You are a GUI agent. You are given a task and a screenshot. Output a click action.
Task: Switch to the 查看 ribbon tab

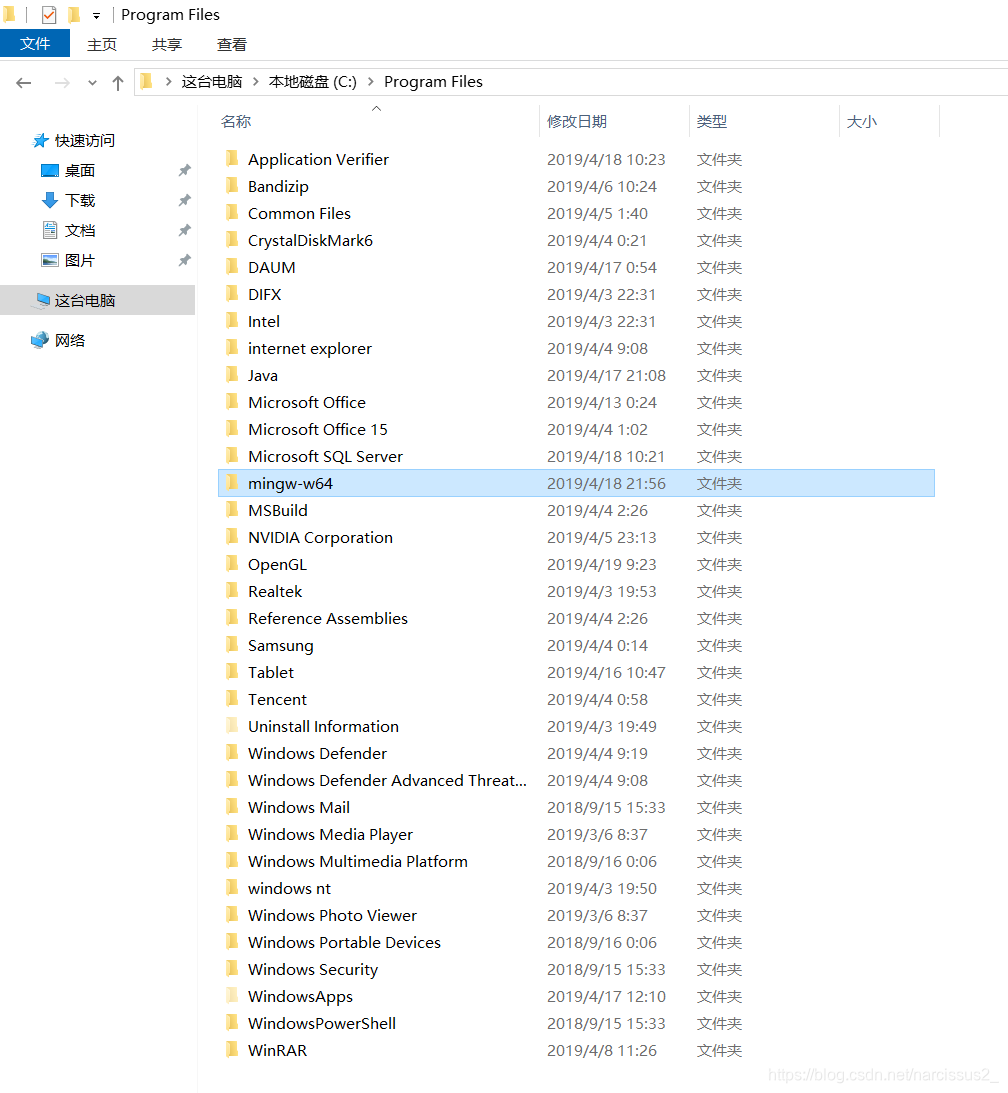(231, 45)
